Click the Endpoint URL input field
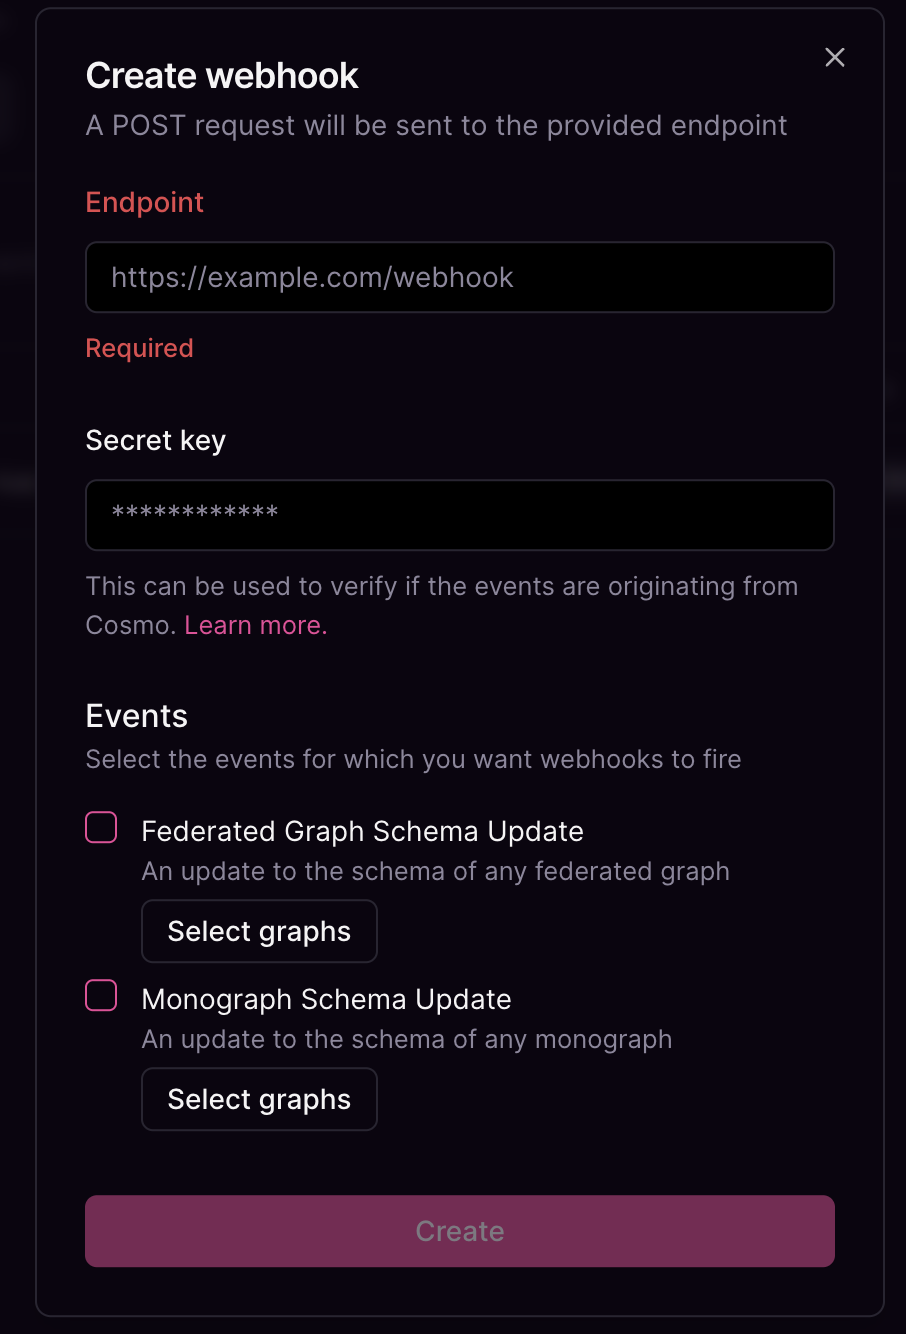The height and width of the screenshot is (1334, 906). 460,277
